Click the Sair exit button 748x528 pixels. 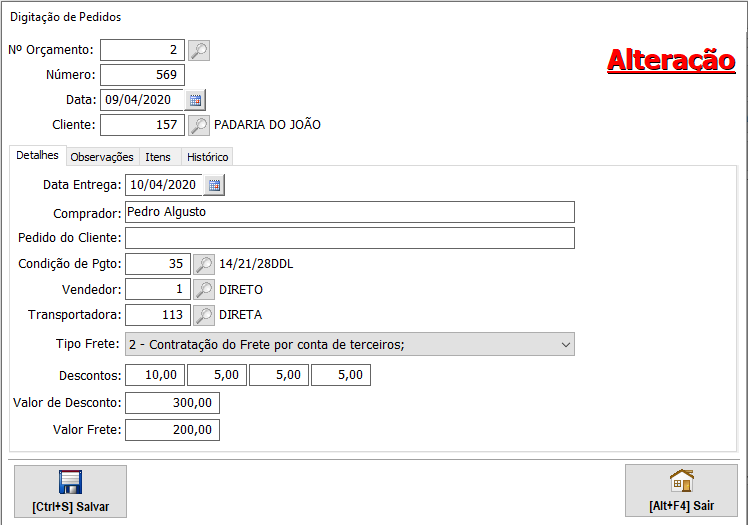(682, 491)
